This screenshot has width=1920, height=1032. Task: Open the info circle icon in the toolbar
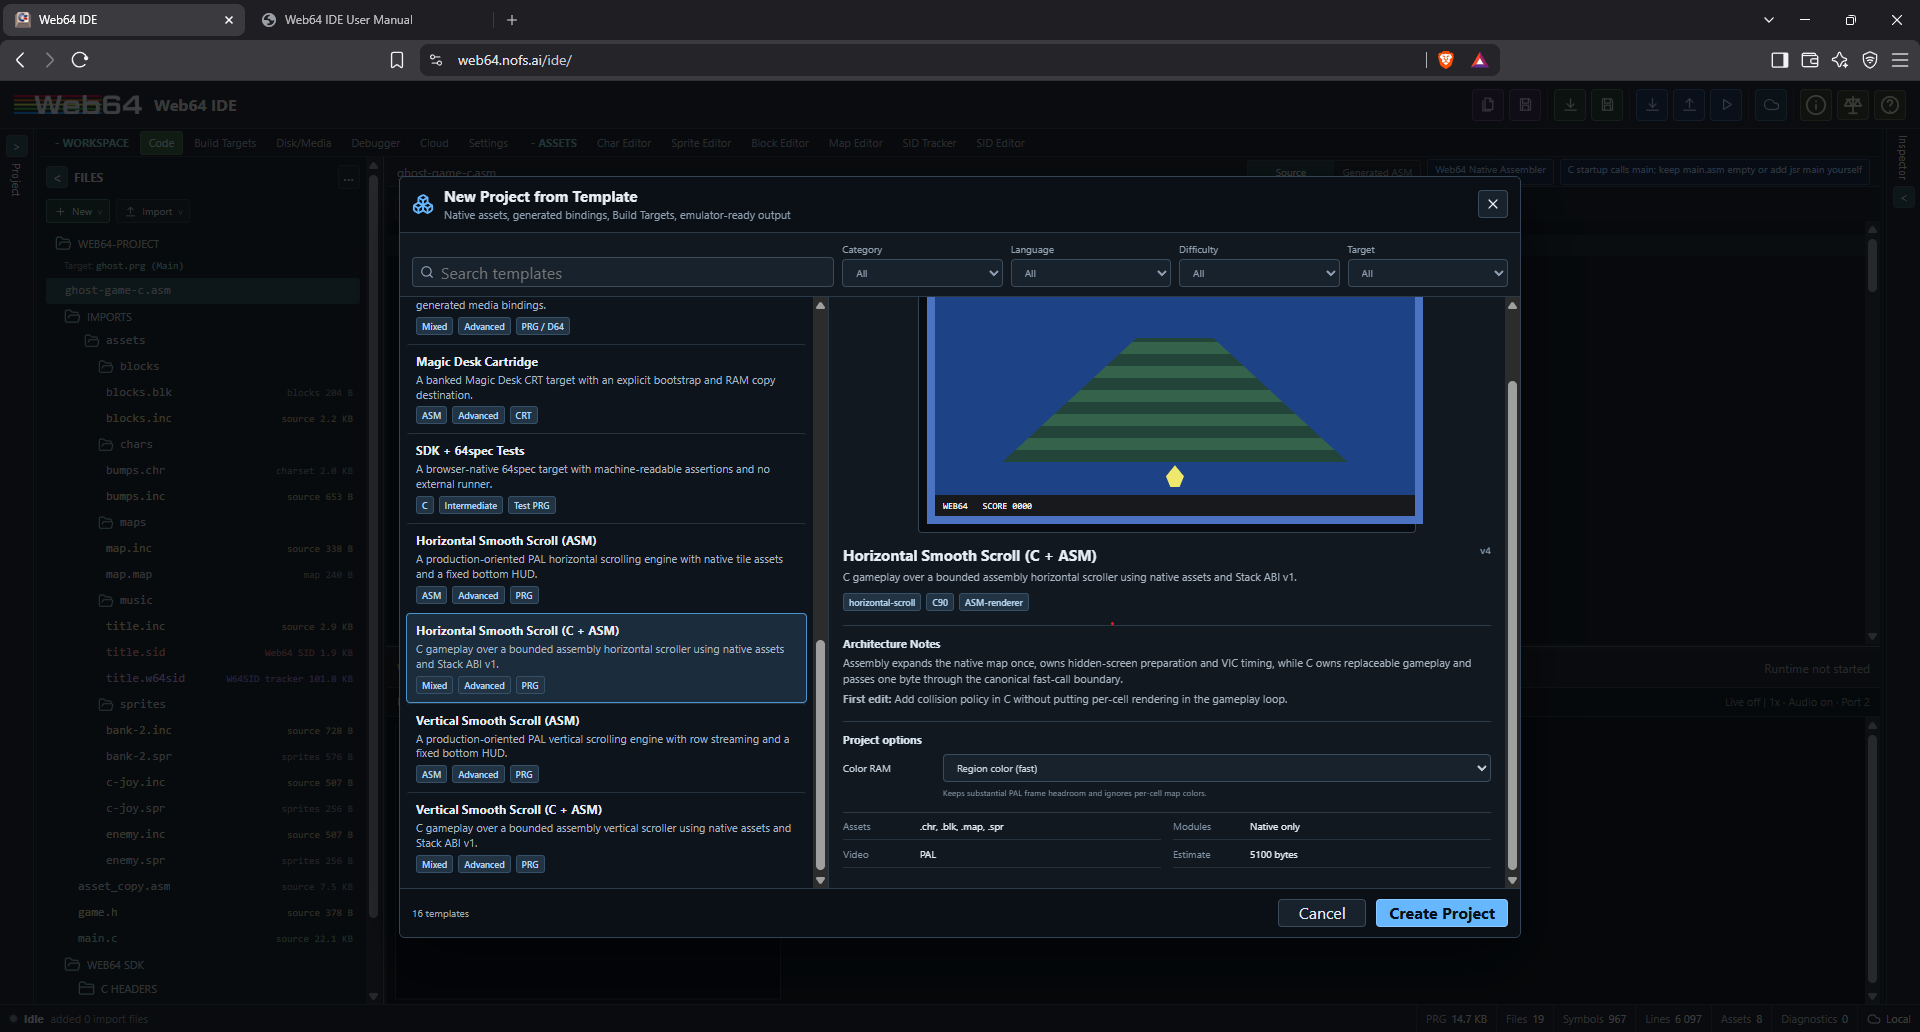click(1816, 105)
